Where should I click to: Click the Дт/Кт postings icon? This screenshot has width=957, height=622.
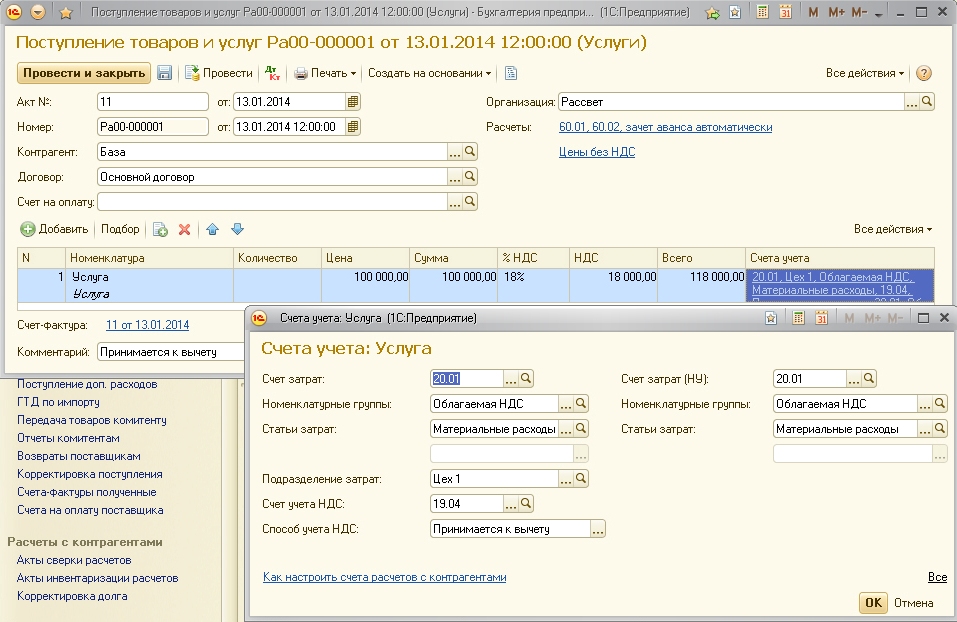(x=272, y=73)
